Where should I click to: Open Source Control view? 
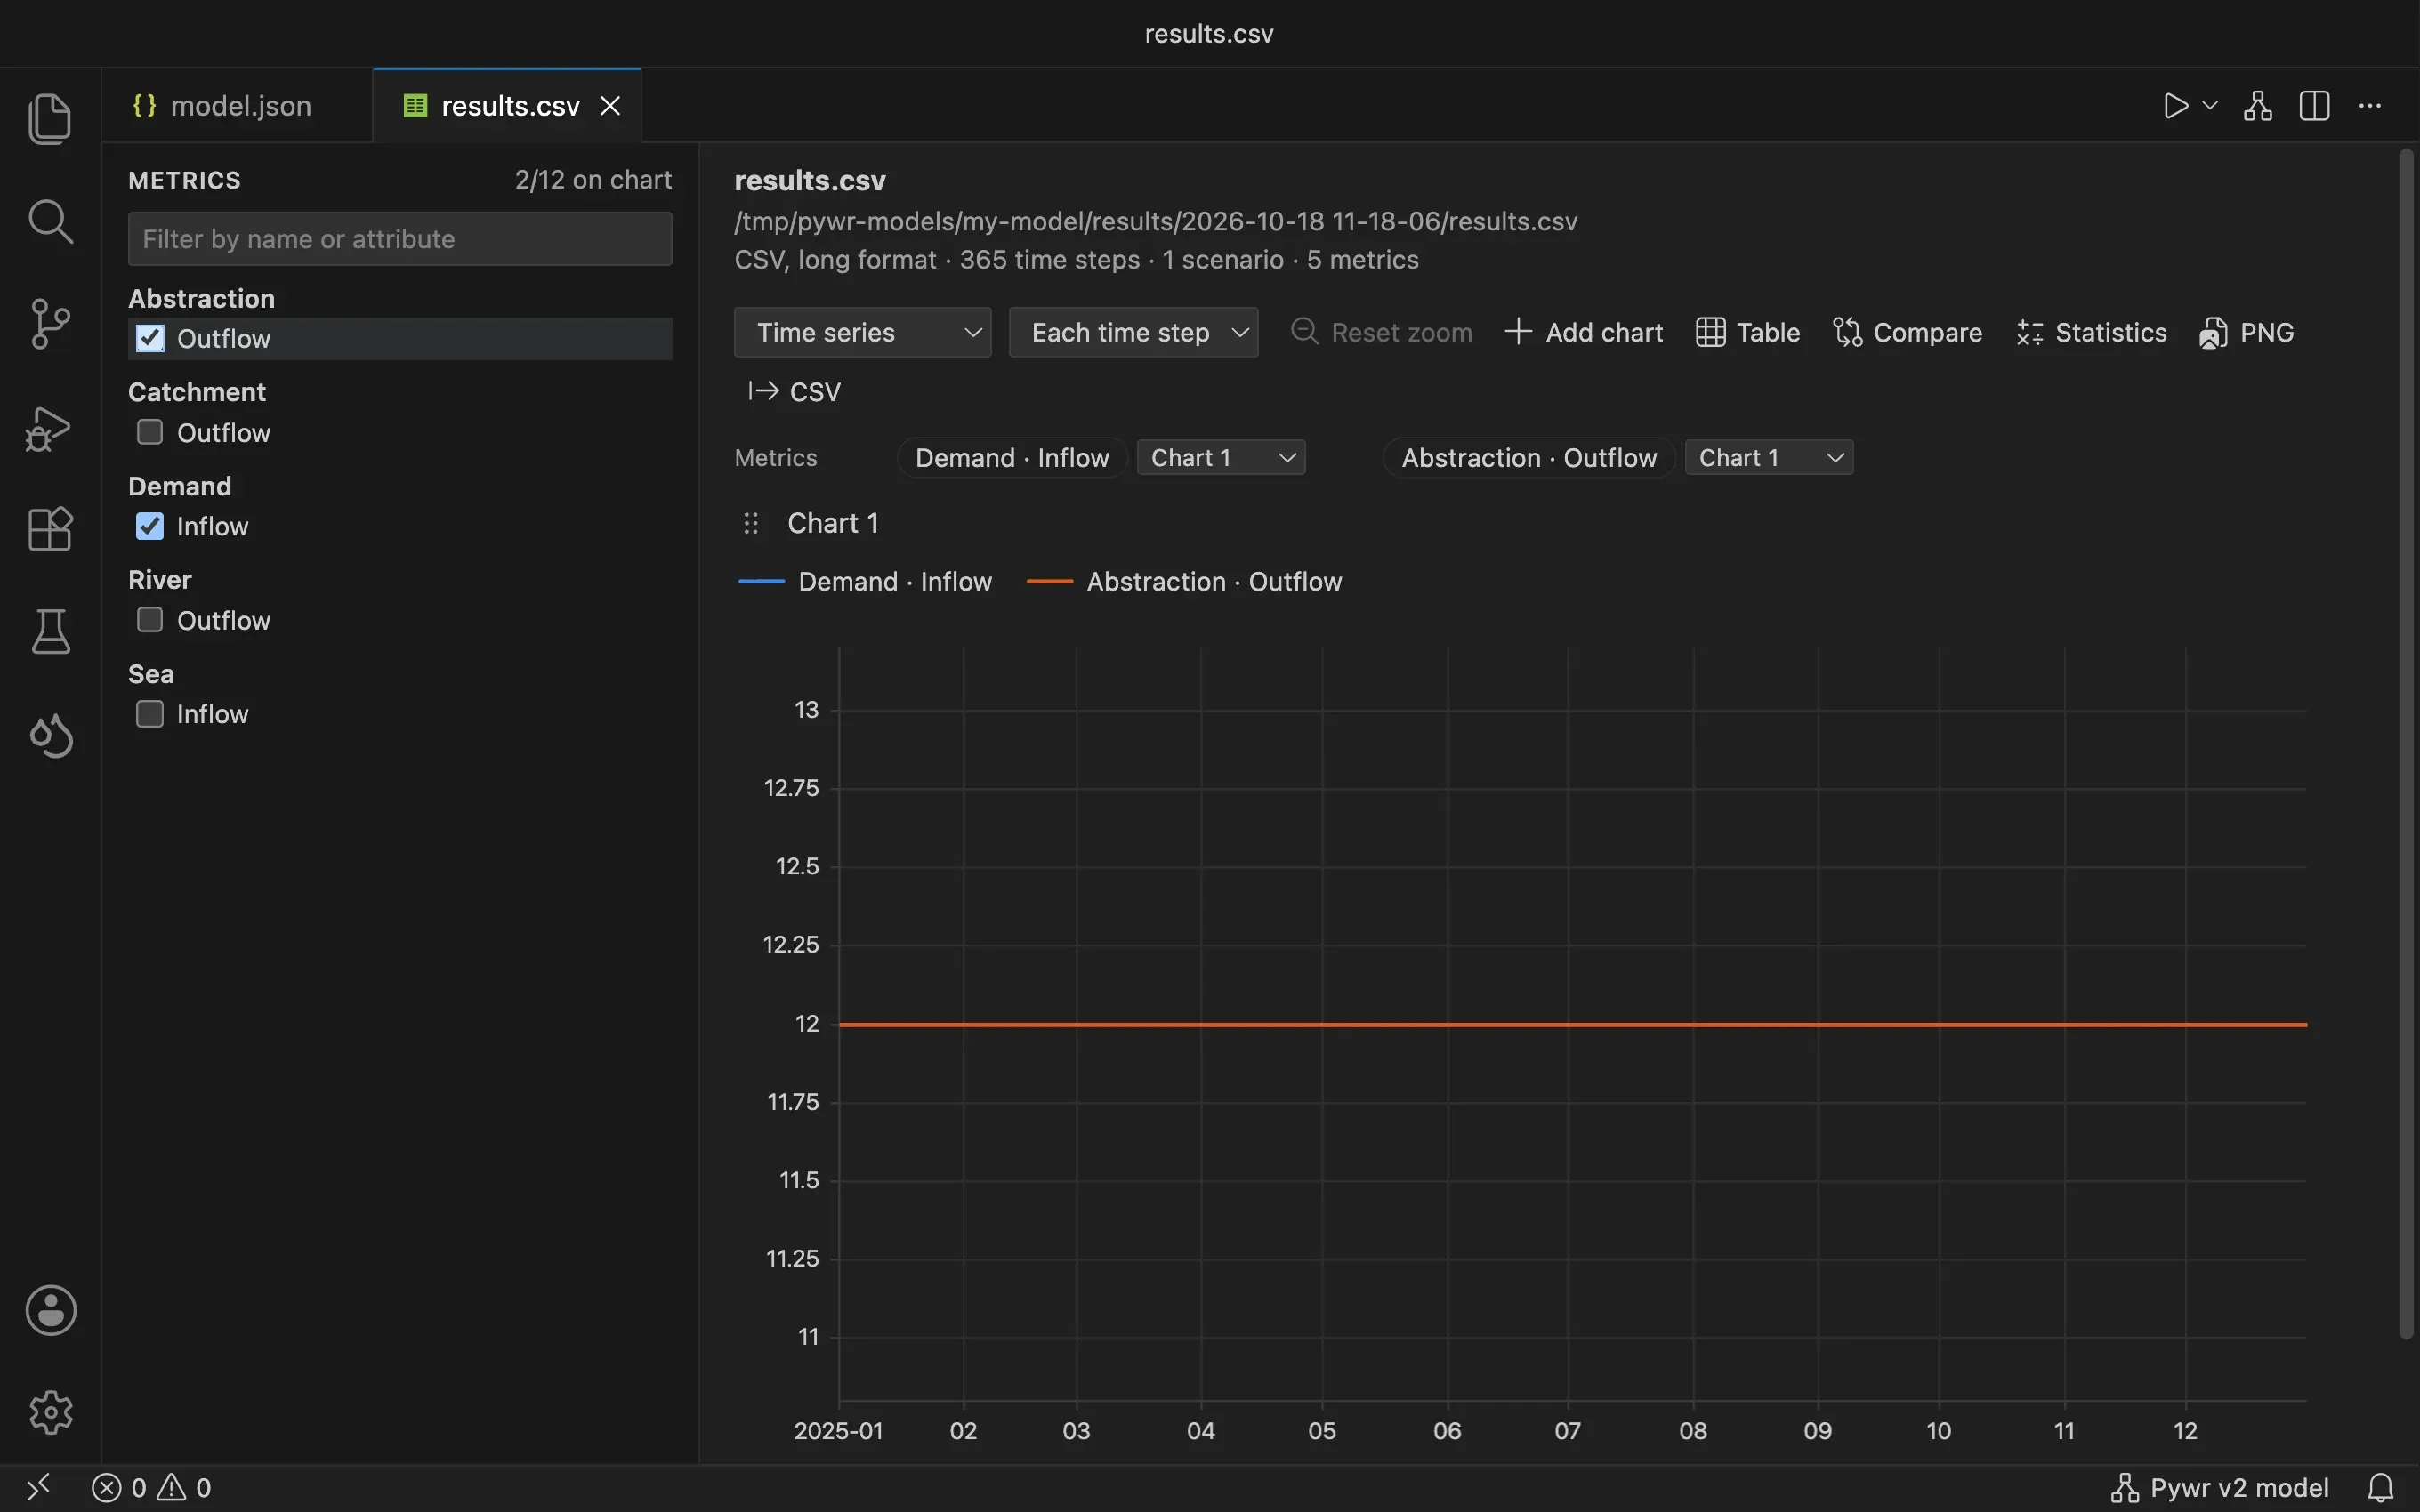(x=50, y=324)
